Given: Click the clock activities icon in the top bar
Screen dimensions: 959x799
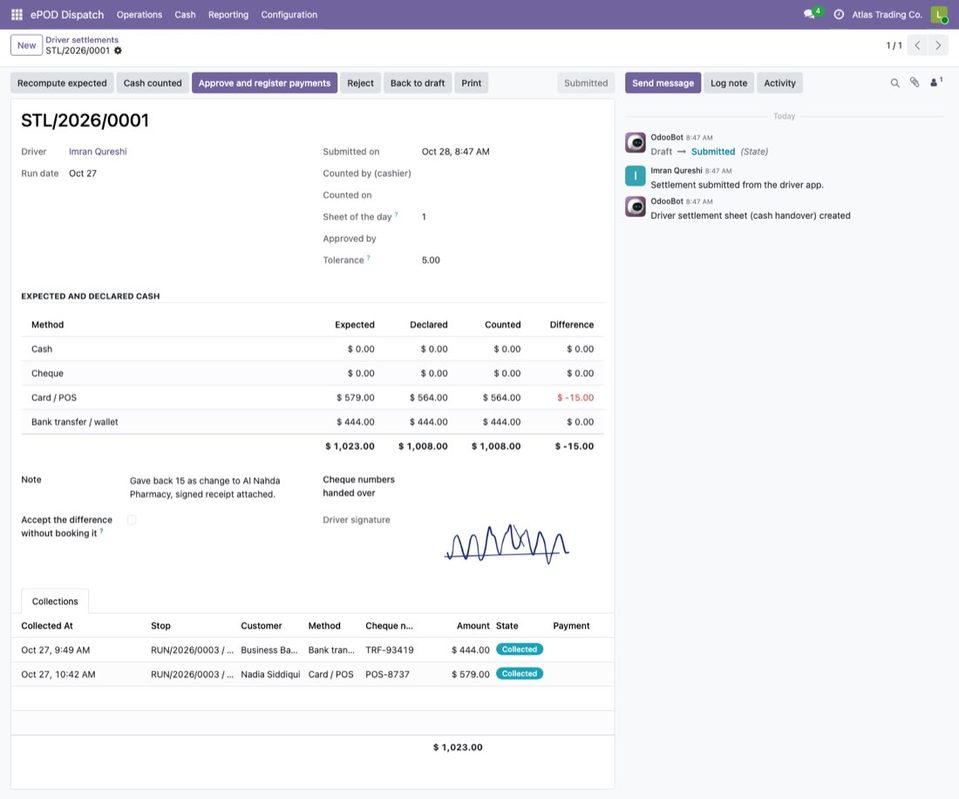Looking at the screenshot, I should pos(839,14).
